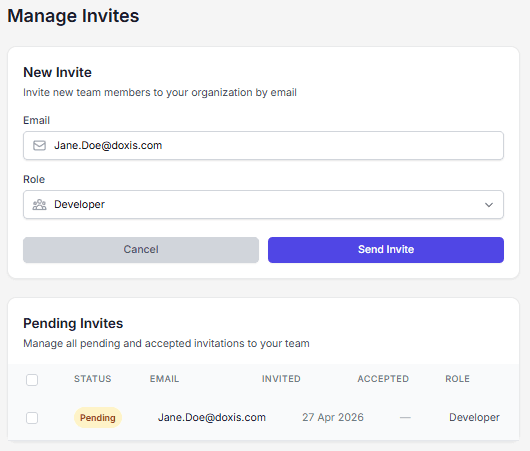530x451 pixels.
Task: Click the ROLE column header
Action: (x=458, y=379)
